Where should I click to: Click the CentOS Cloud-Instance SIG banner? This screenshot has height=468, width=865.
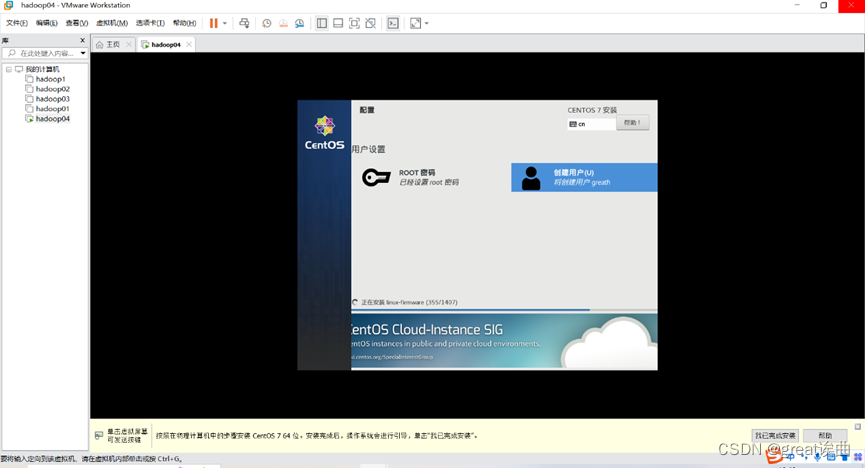click(504, 341)
